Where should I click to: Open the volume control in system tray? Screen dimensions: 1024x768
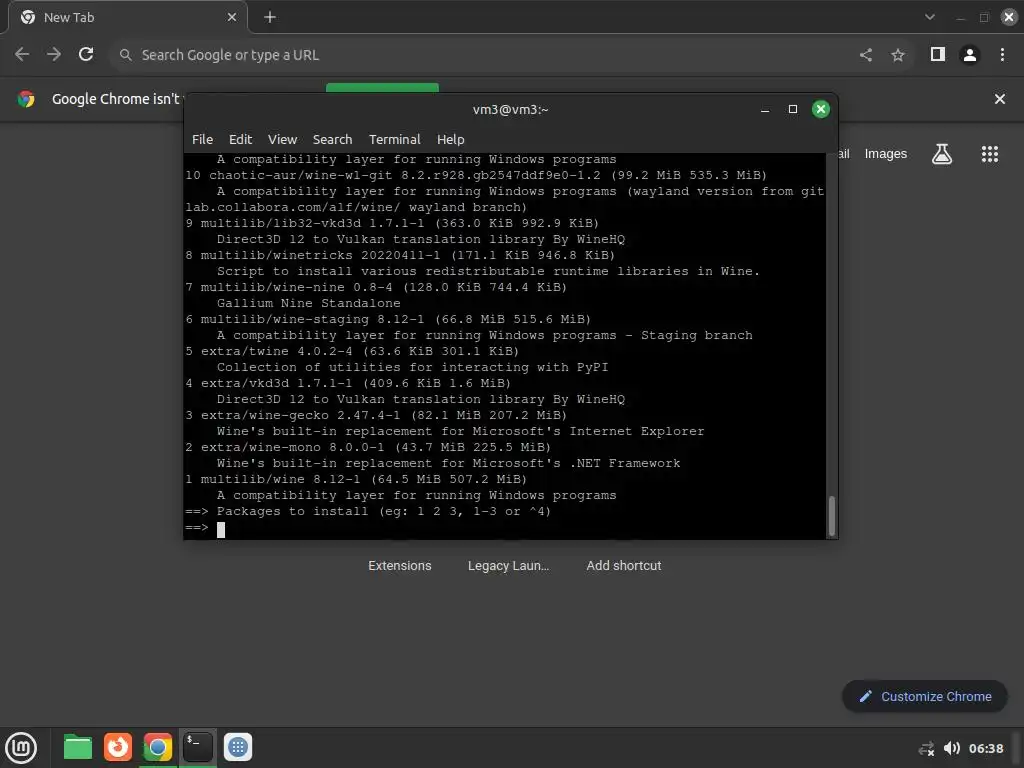pyautogui.click(x=952, y=748)
